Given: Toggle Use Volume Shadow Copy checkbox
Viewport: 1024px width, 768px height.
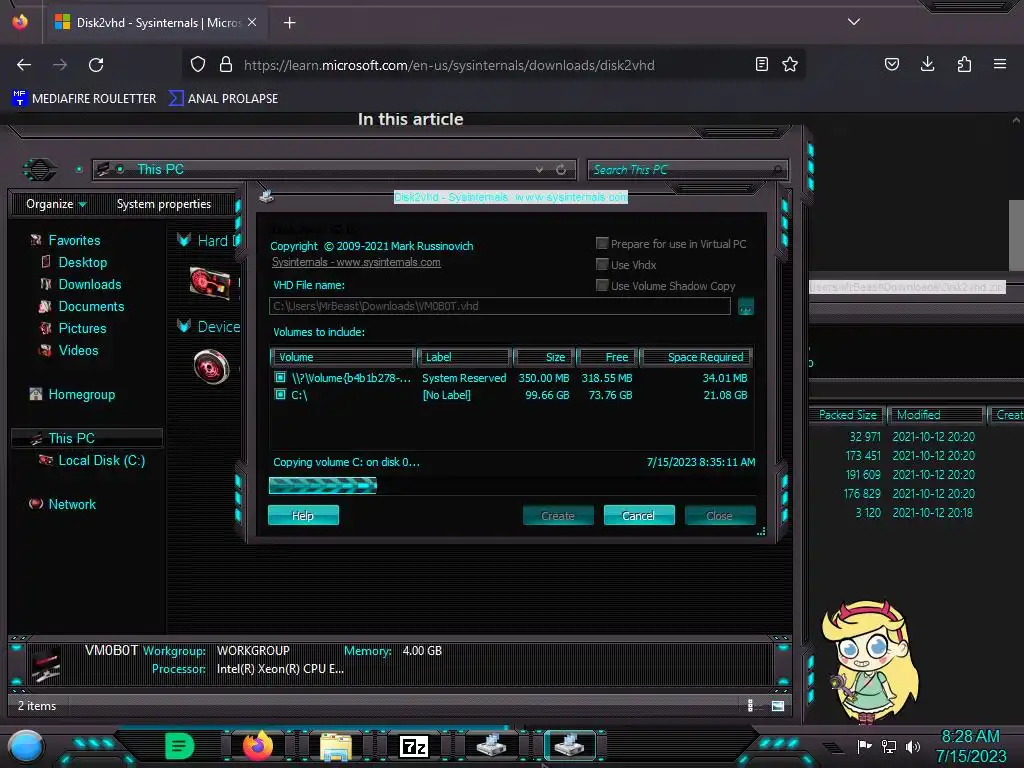Looking at the screenshot, I should [602, 285].
